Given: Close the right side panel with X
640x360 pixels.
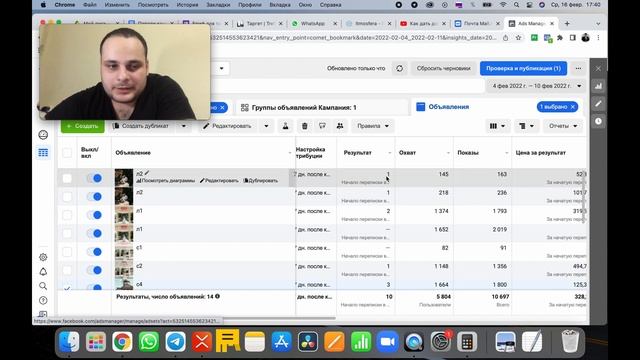Looking at the screenshot, I should point(598,69).
